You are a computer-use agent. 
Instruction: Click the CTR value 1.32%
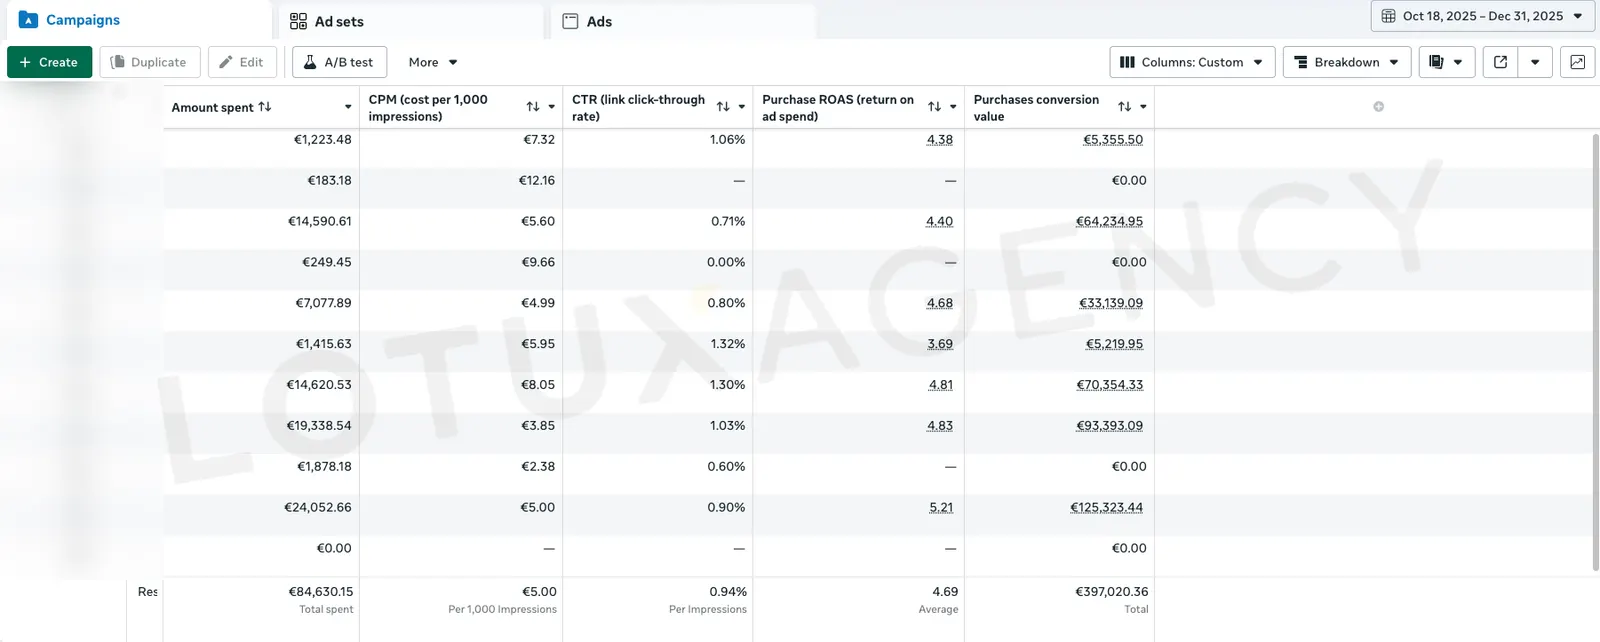(x=727, y=344)
